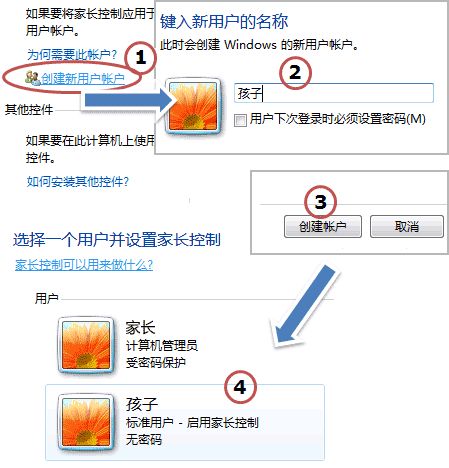Click the users icon beside 创建新用户帐户
The height and width of the screenshot is (468, 449).
tap(32, 78)
